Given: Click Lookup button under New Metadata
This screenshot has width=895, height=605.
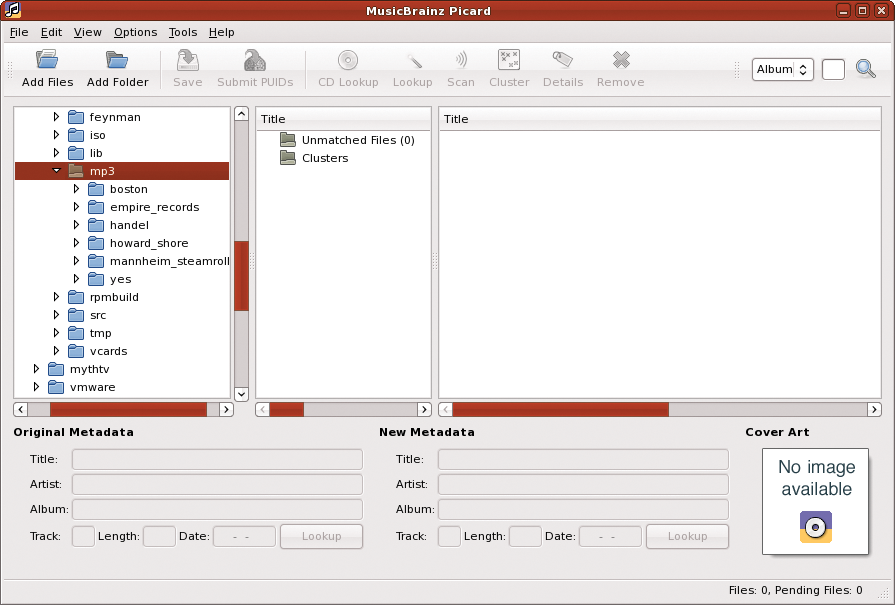Looking at the screenshot, I should 687,537.
